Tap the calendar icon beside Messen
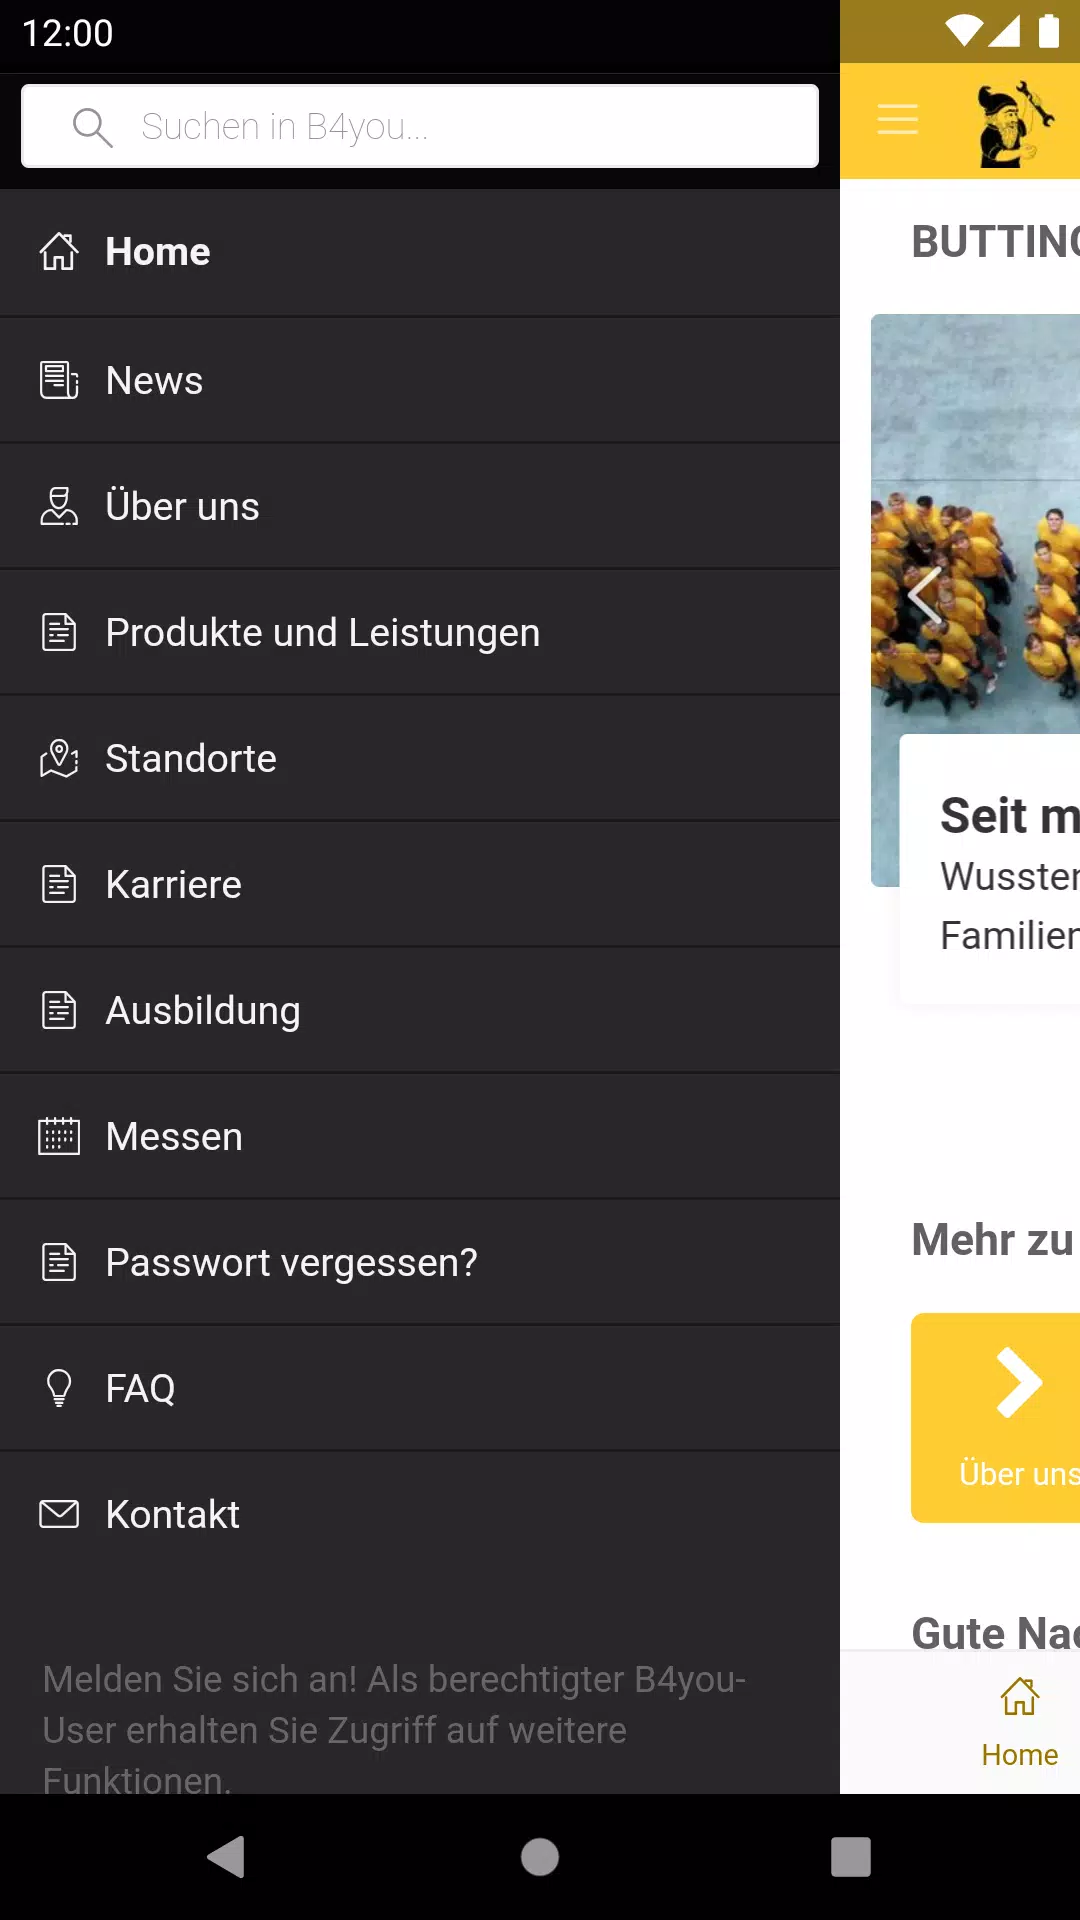 (x=59, y=1136)
